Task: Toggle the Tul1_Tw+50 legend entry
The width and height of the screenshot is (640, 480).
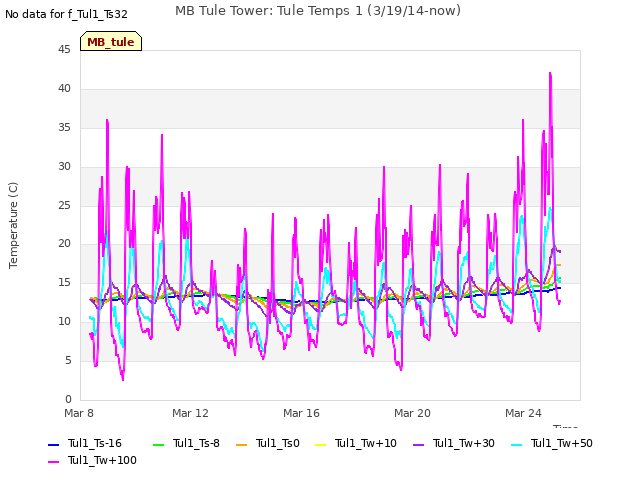Action: [551, 443]
